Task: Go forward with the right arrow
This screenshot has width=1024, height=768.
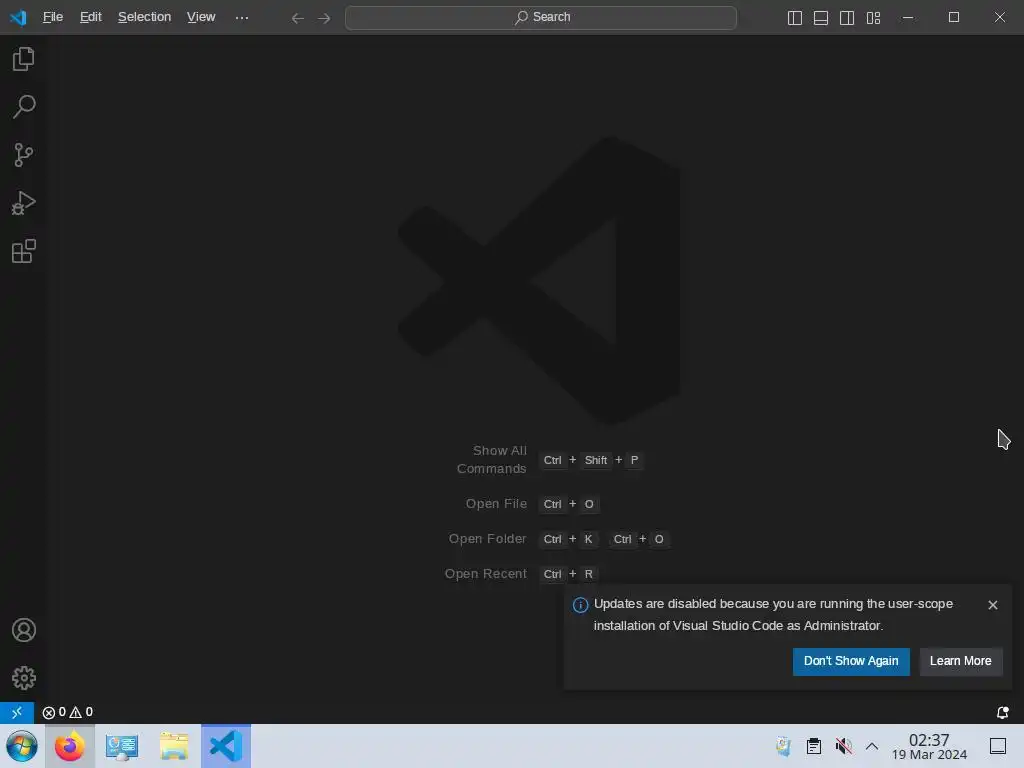Action: [324, 18]
